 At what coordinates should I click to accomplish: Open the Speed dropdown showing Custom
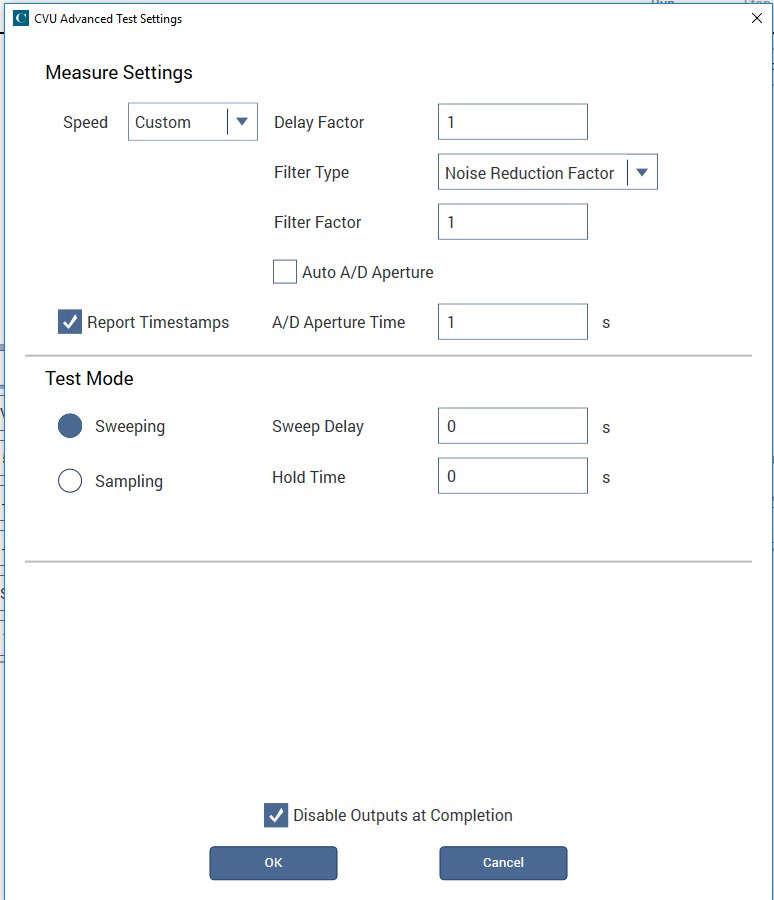click(192, 122)
